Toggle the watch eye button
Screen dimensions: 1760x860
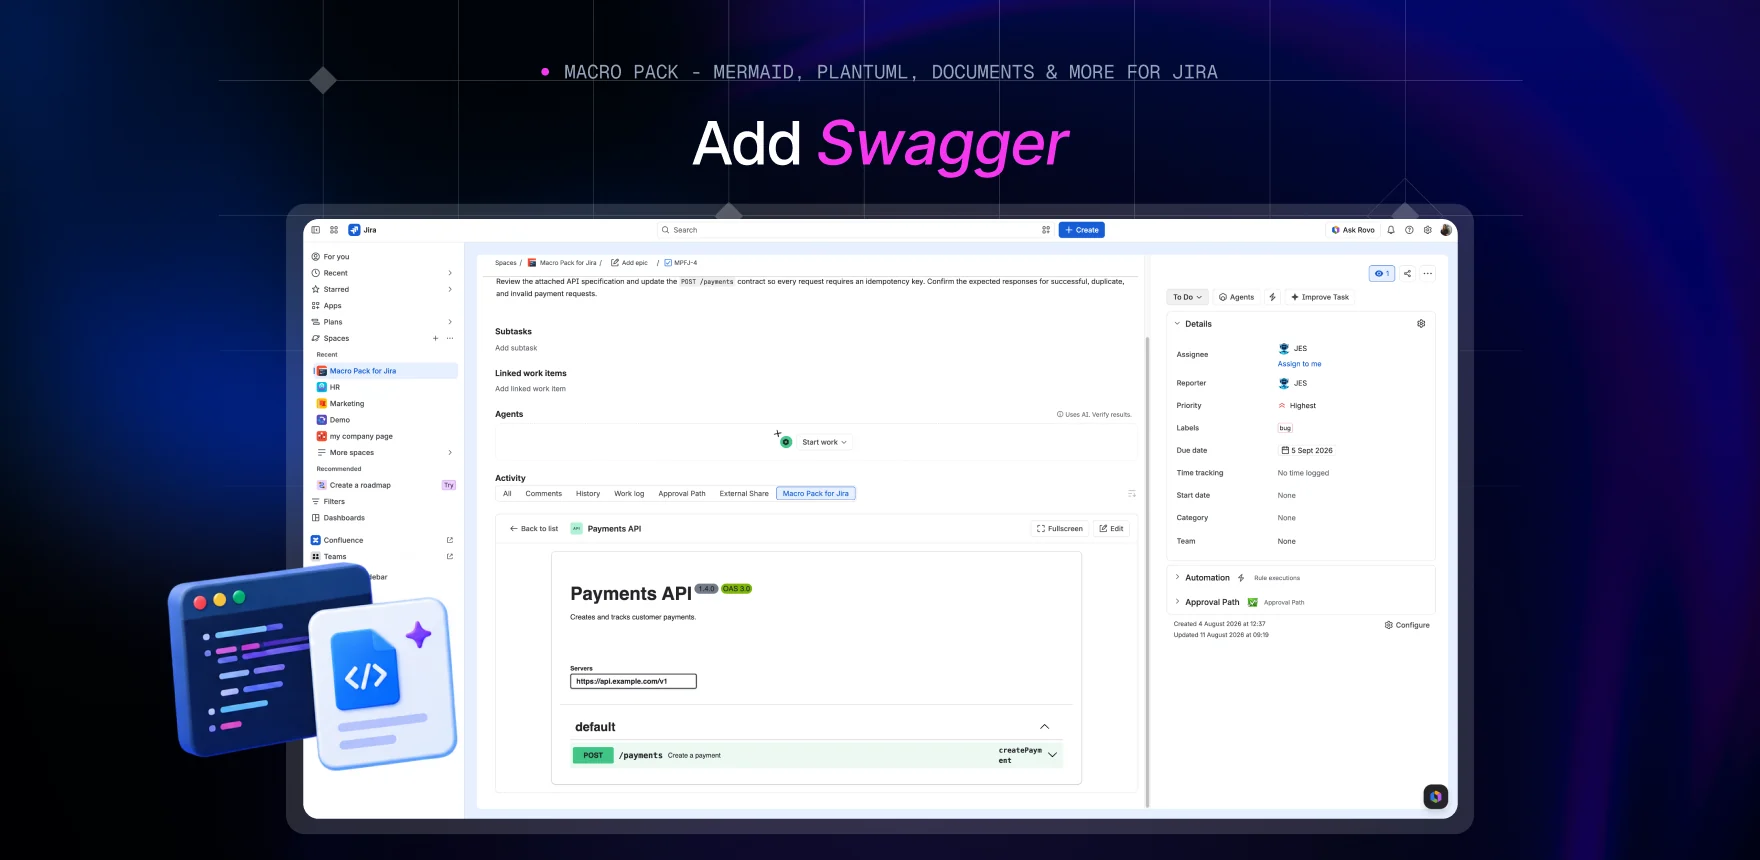coord(1382,273)
